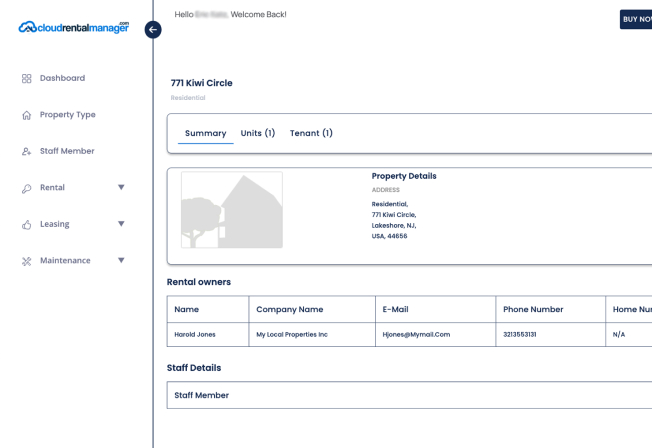This screenshot has height=448, width=652.
Task: Click the Property Type house icon
Action: tap(27, 115)
